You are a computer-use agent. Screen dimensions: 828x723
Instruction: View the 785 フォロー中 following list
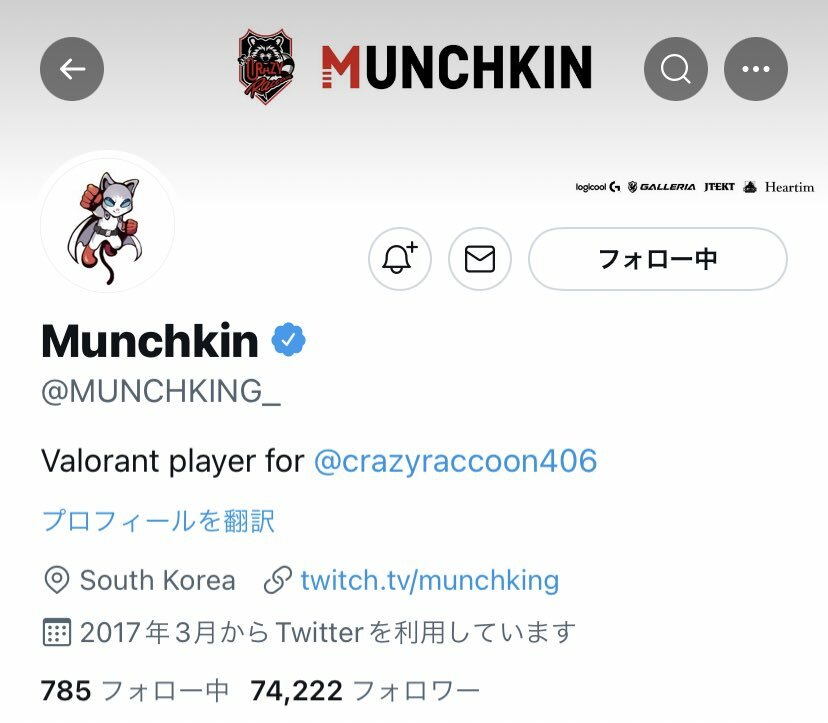tap(135, 690)
